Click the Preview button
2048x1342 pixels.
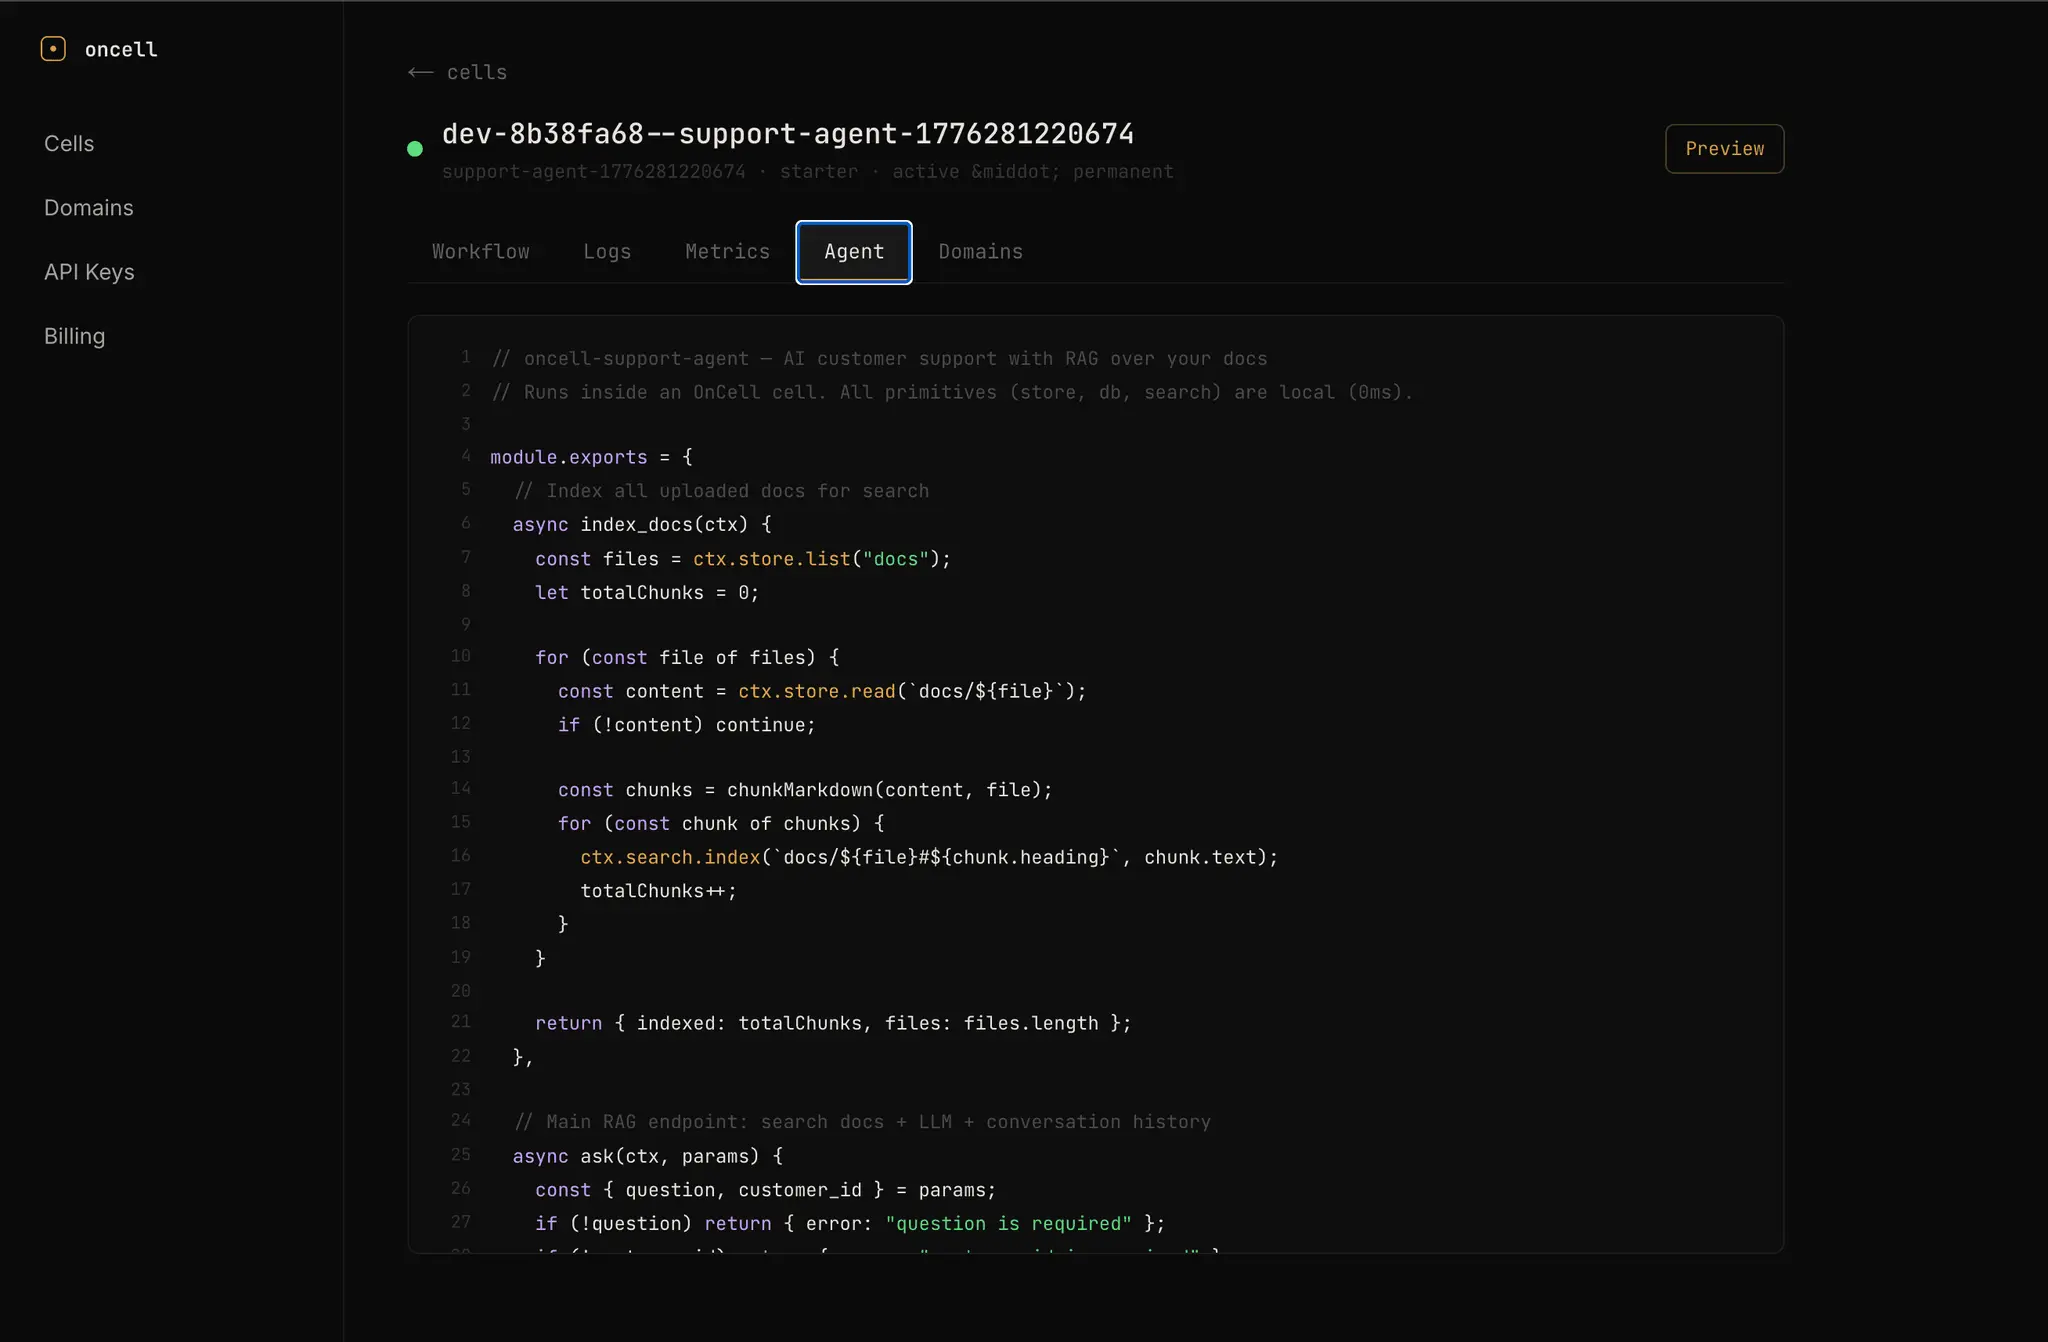1724,149
